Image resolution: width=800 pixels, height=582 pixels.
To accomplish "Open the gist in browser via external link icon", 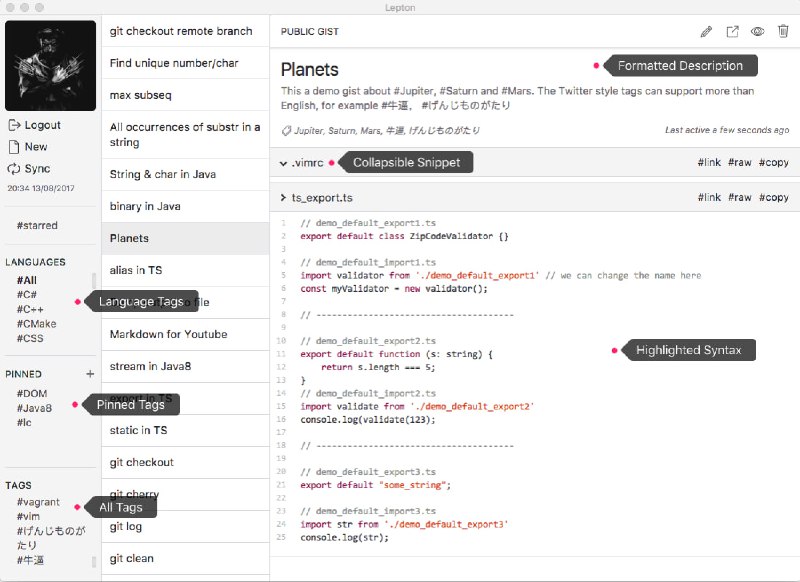I will click(x=733, y=31).
